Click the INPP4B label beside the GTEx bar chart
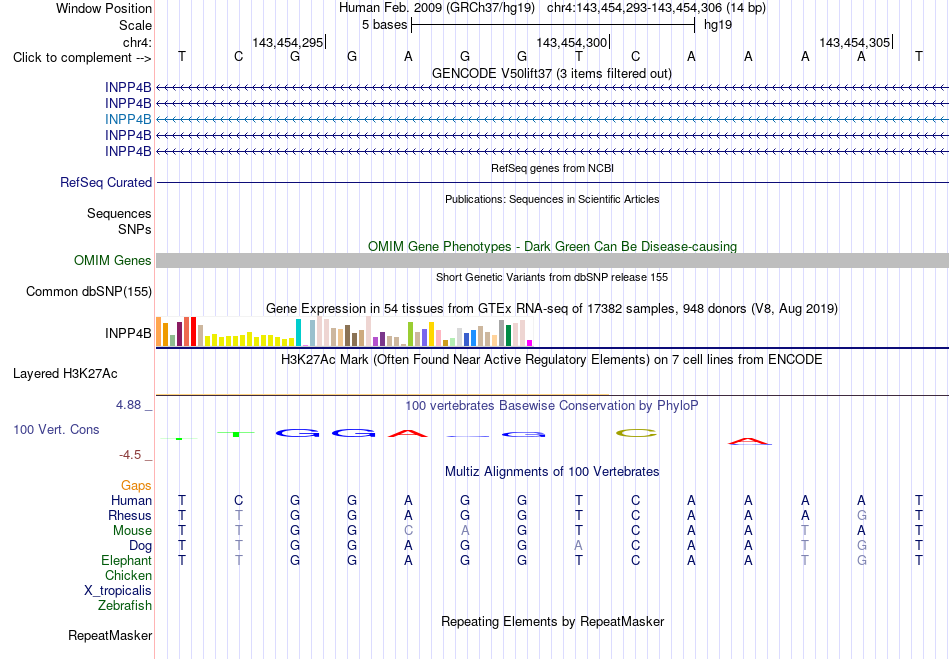This screenshot has width=950, height=659. point(128,333)
